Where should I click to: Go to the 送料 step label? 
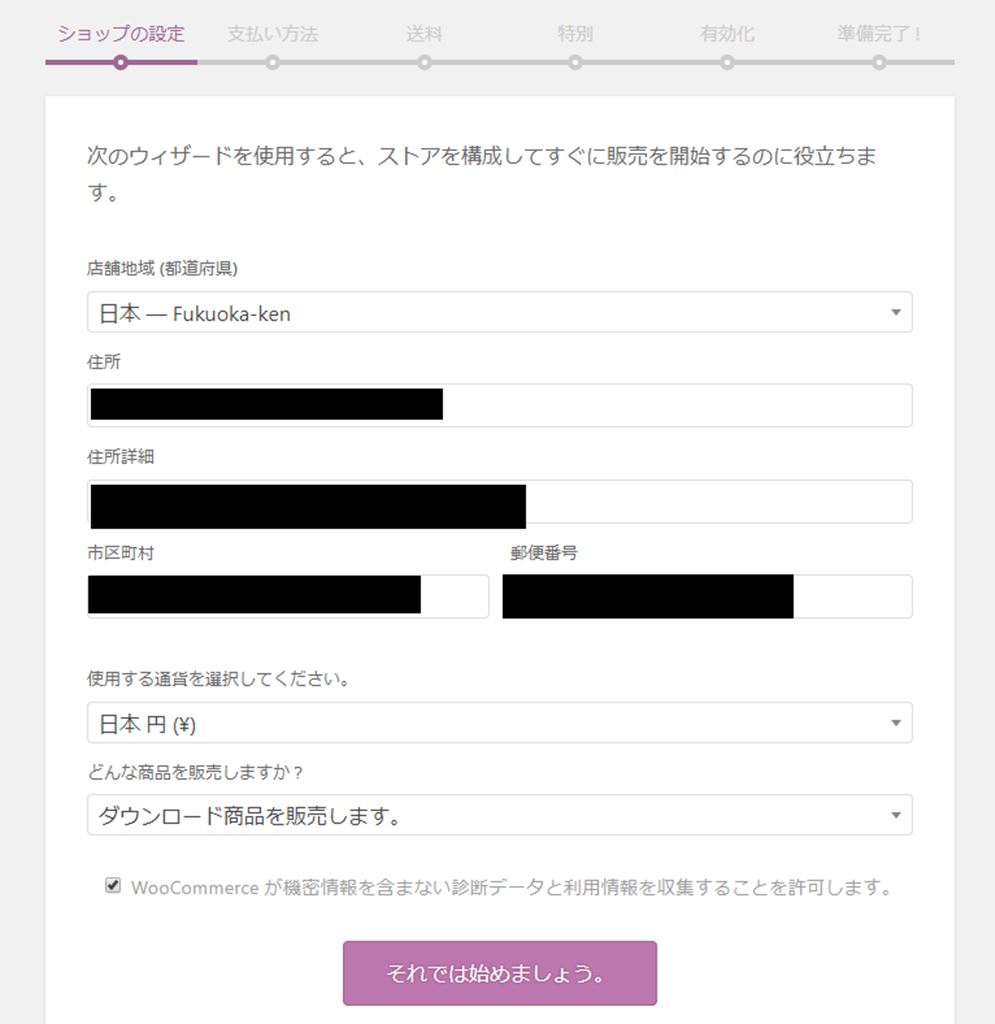pos(424,34)
